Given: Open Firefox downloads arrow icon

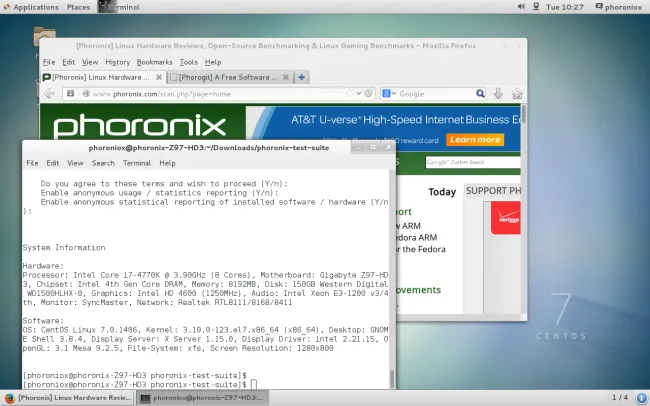Looking at the screenshot, I should point(498,94).
